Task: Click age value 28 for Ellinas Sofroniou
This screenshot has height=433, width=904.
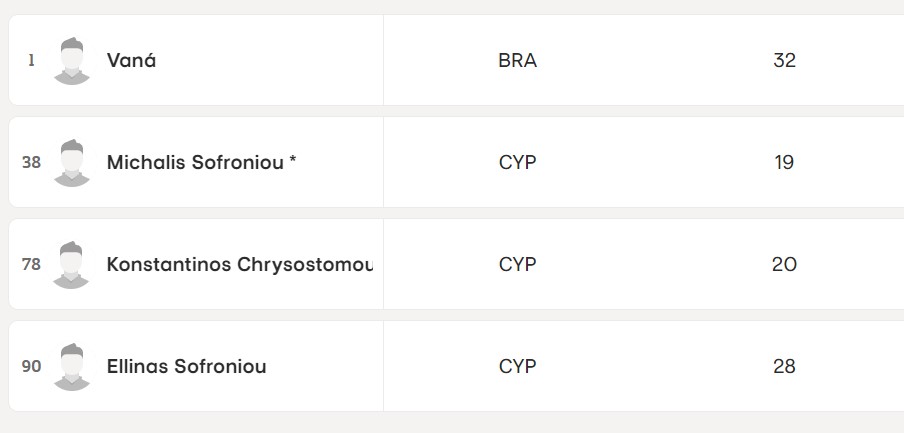Action: 784,367
